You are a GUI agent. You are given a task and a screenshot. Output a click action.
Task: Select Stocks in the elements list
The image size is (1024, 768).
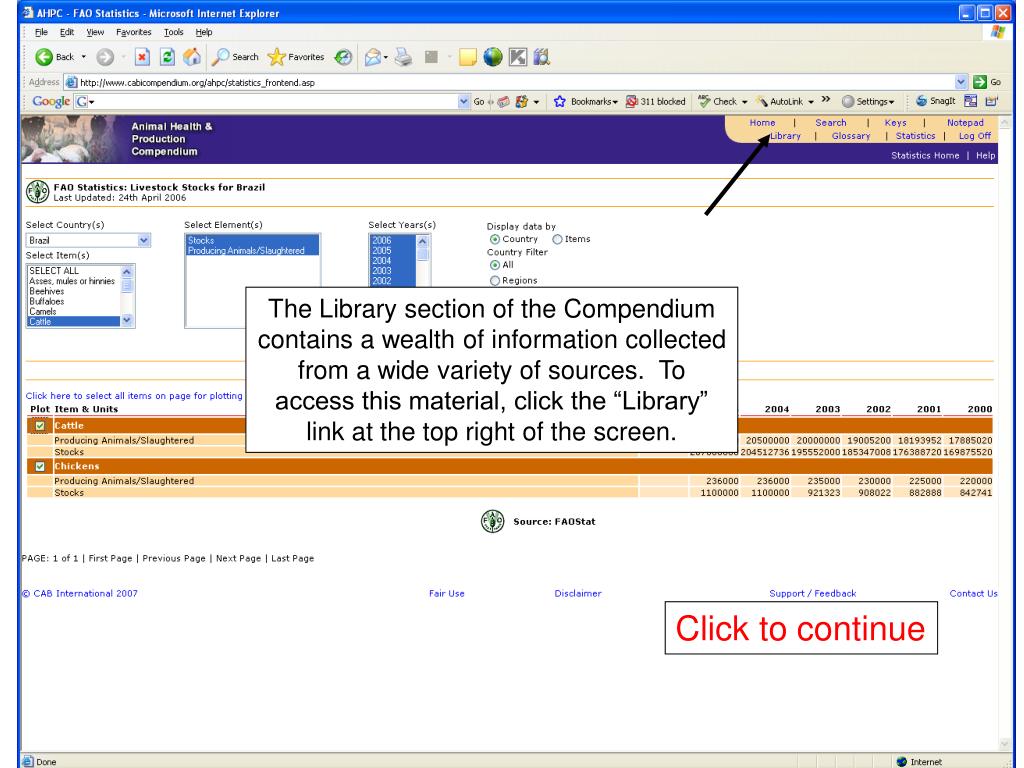[x=253, y=240]
